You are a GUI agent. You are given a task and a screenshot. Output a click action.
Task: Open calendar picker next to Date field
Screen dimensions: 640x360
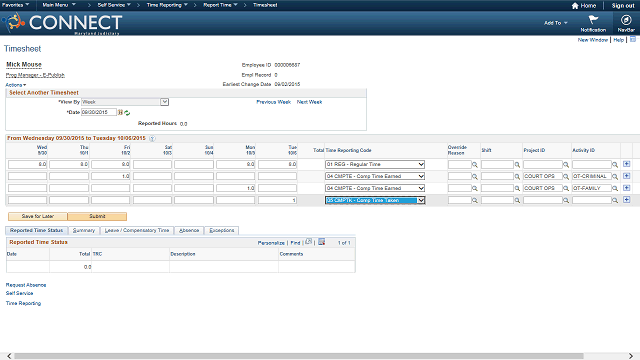coord(120,112)
